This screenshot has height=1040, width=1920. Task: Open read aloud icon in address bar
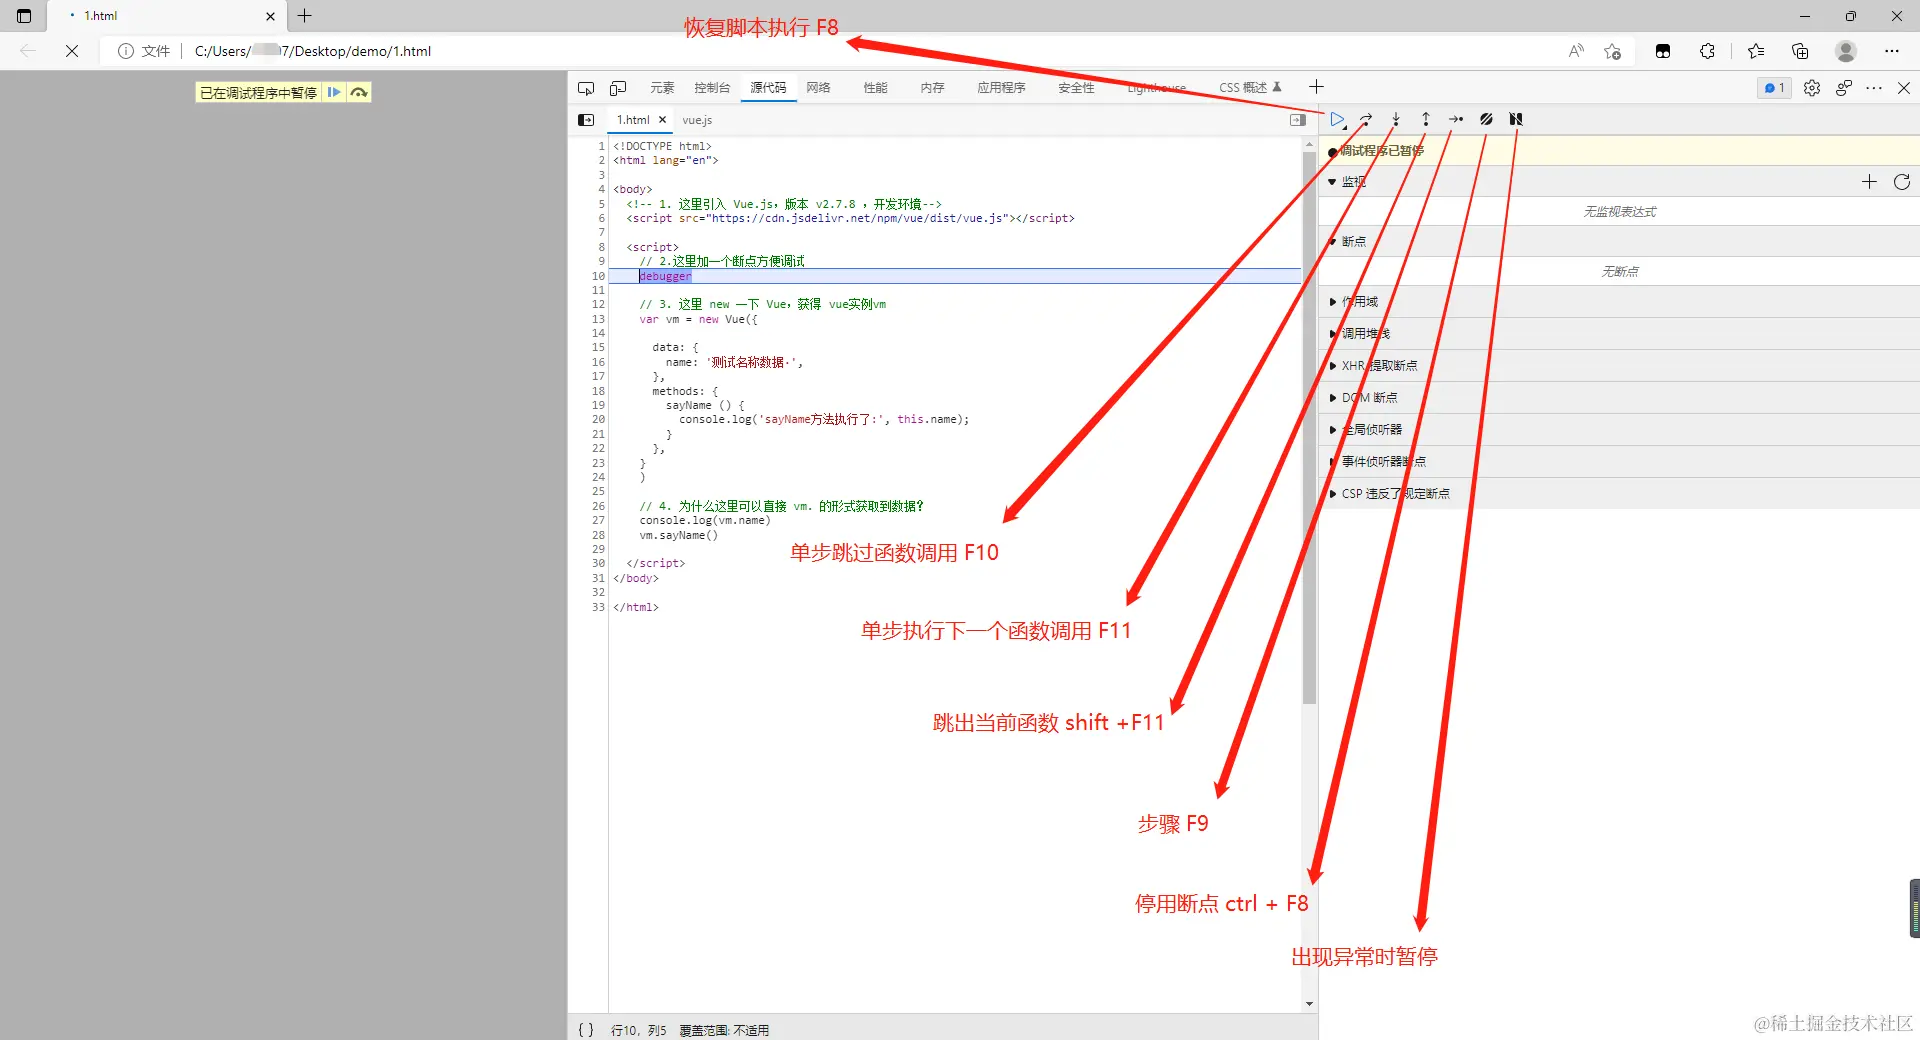coord(1576,51)
